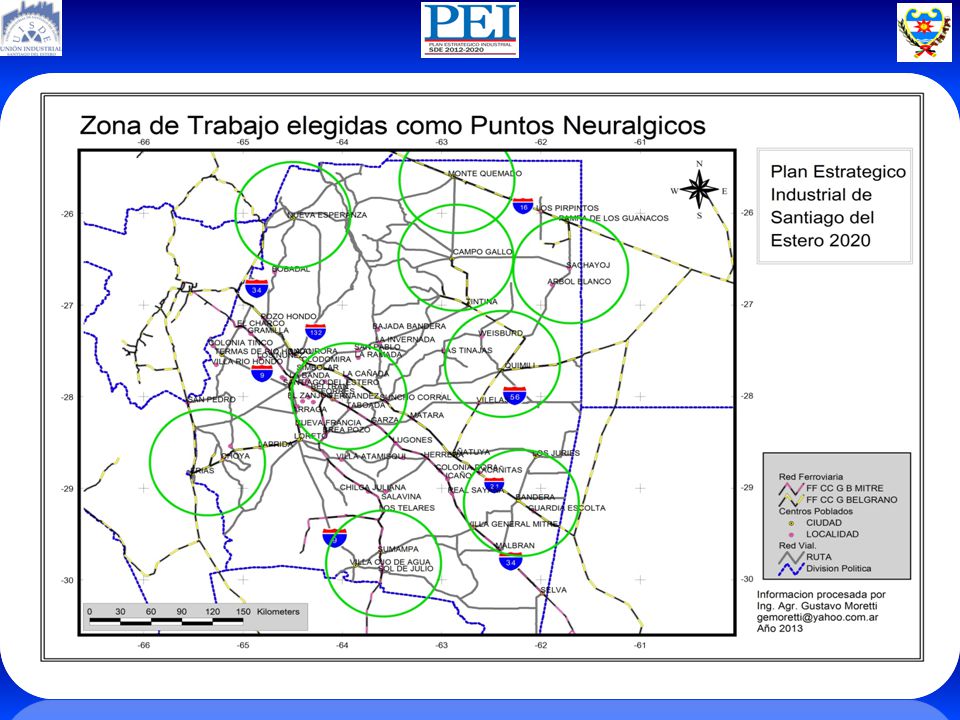The width and height of the screenshot is (960, 720).
Task: Click the gemoretti@yahoo.com.ar email address
Action: click(x=817, y=617)
